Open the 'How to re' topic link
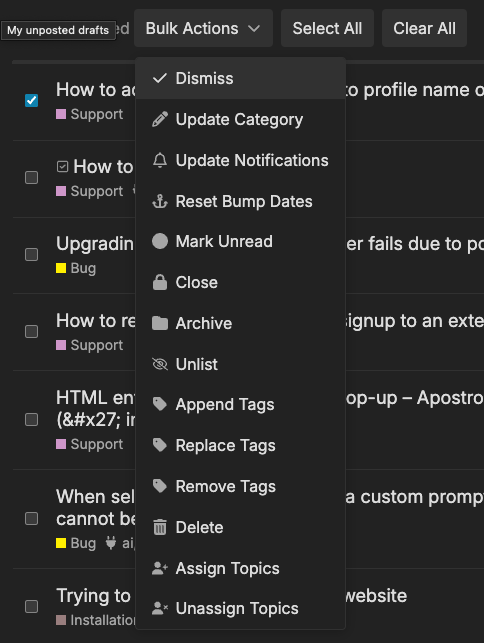The width and height of the screenshot is (484, 643). [96, 321]
